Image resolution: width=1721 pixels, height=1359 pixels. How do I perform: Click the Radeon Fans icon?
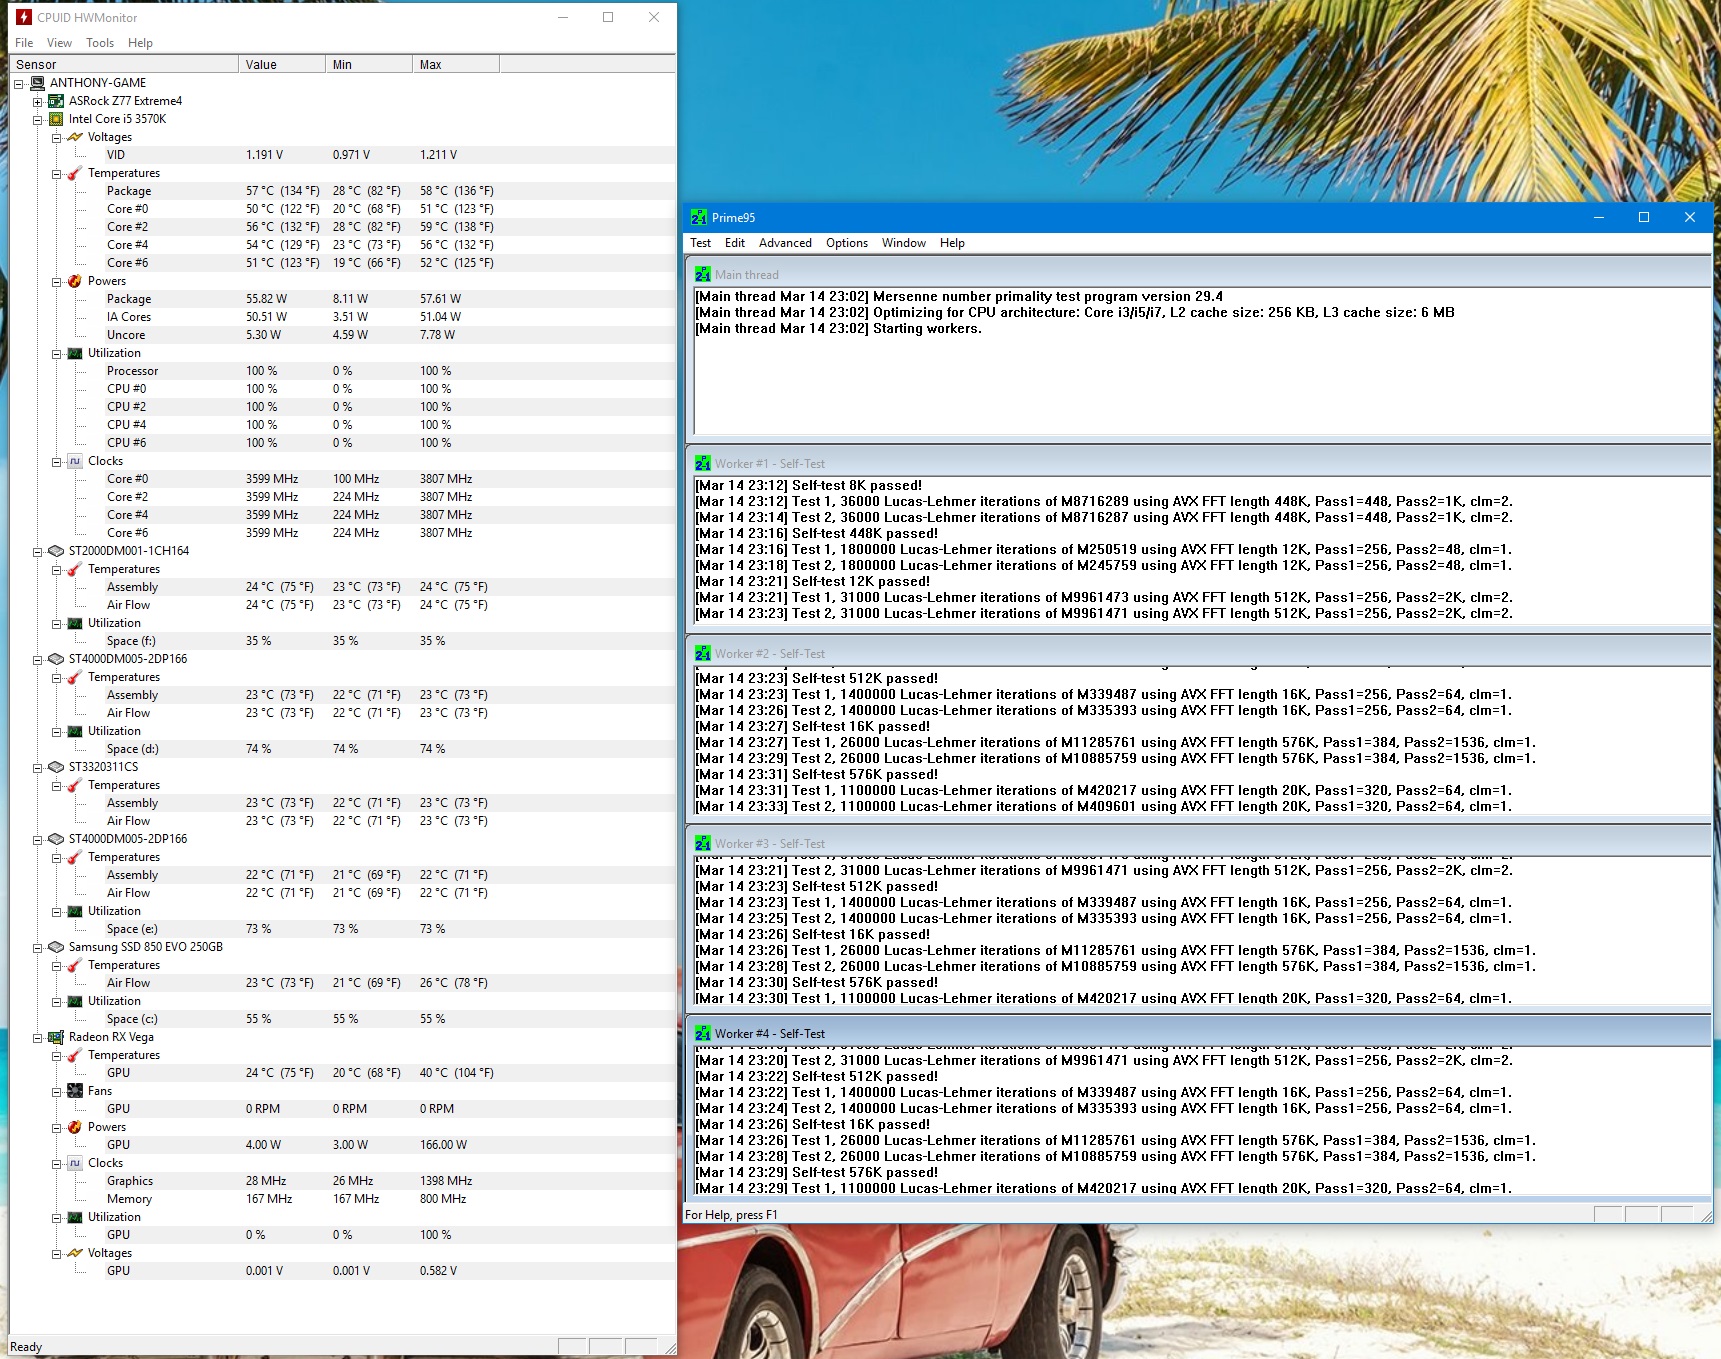tap(74, 1091)
